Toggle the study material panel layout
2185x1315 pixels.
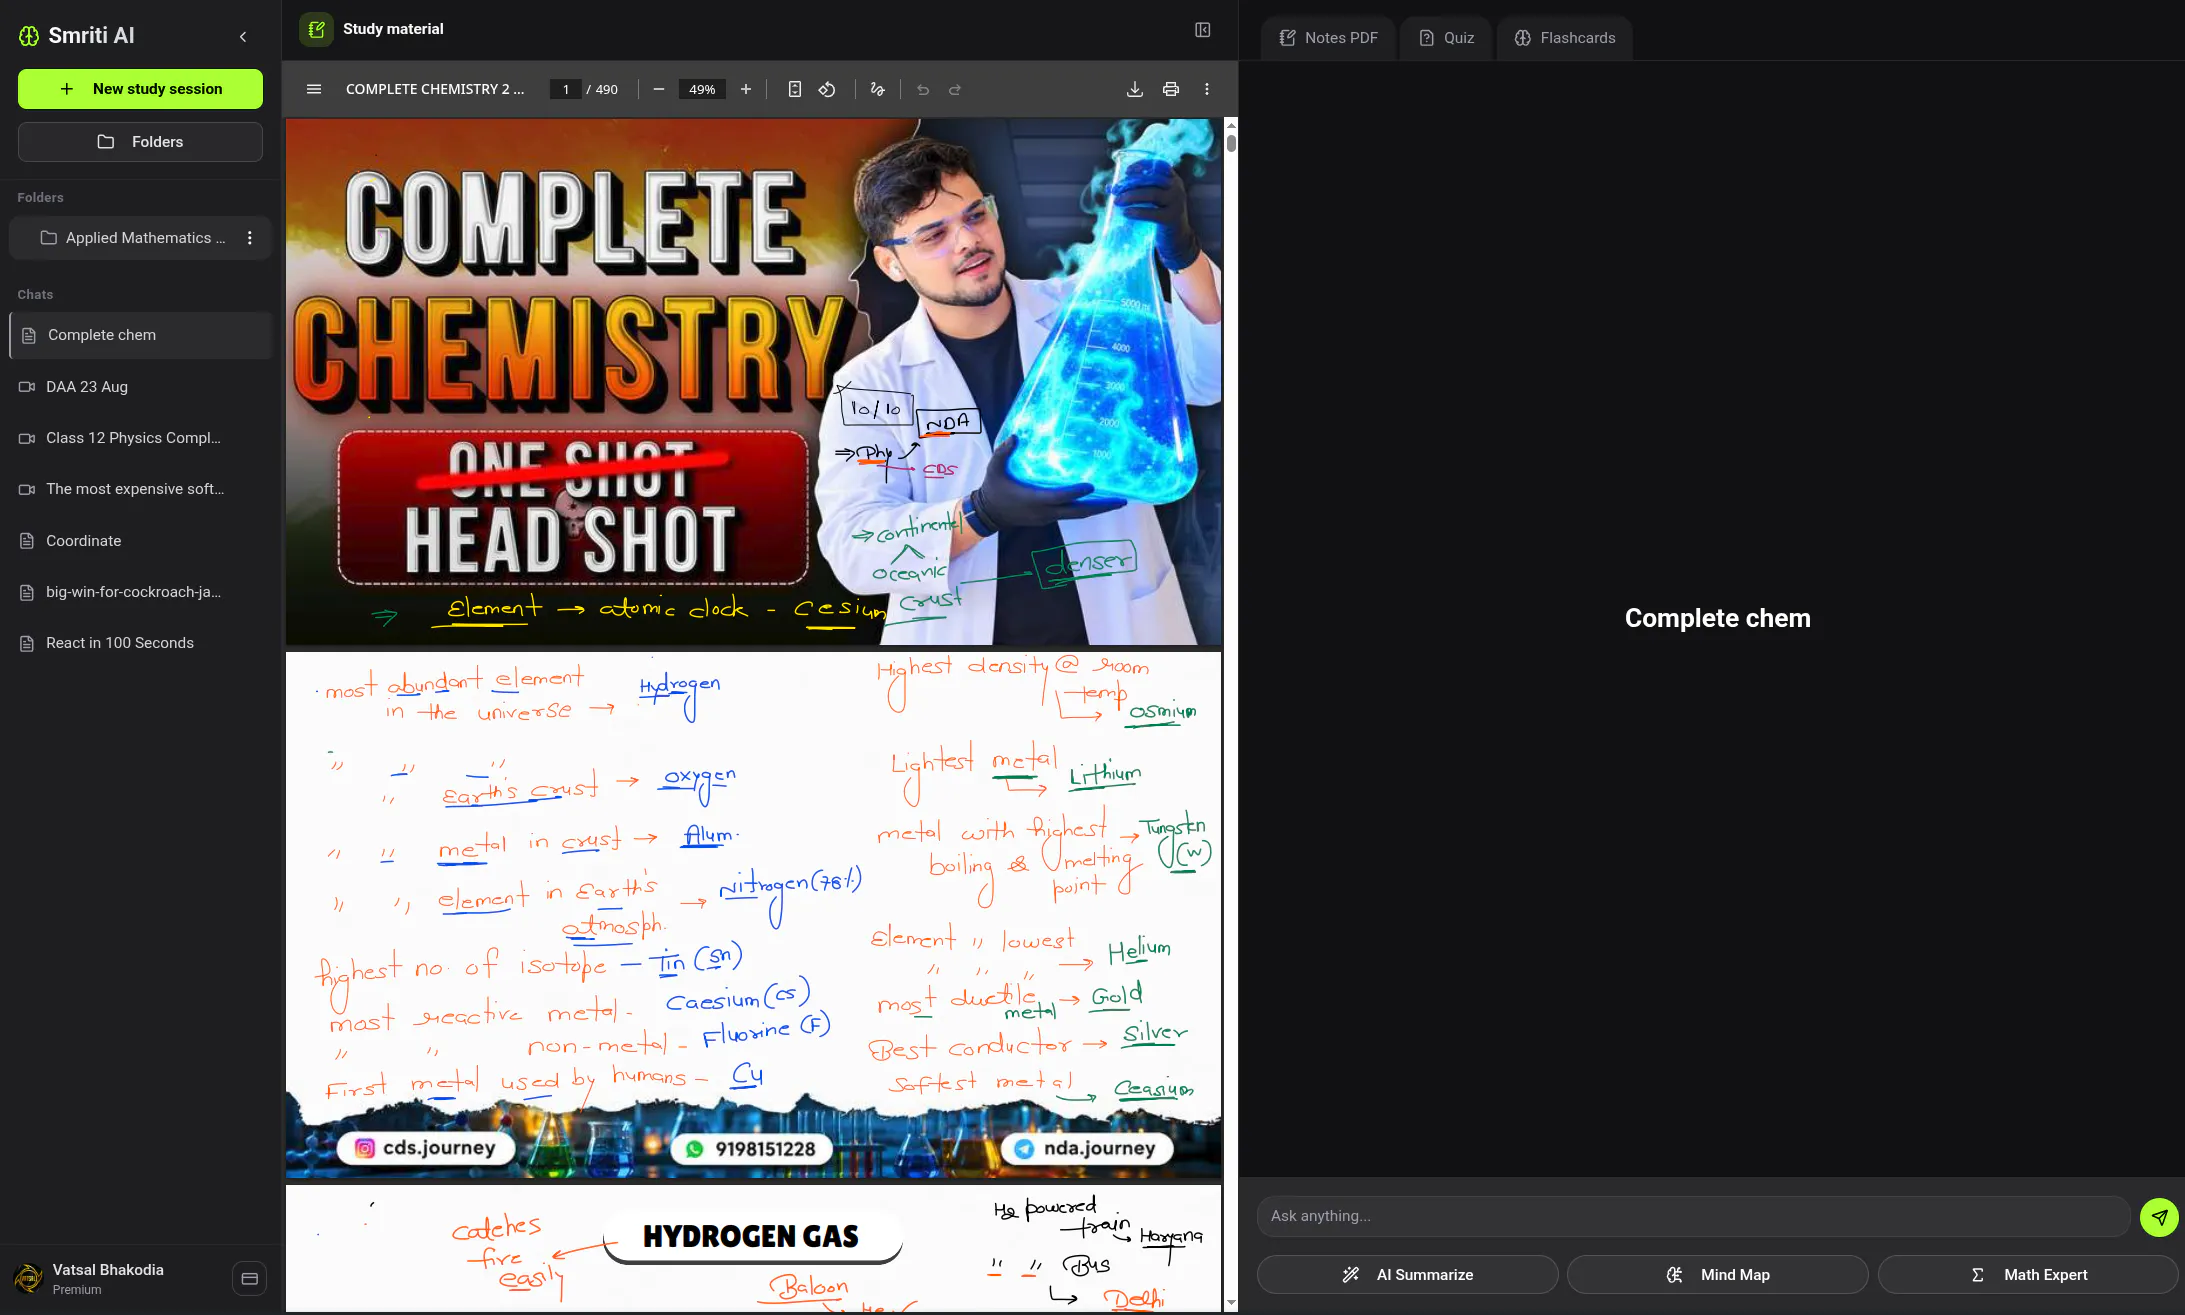point(1203,30)
